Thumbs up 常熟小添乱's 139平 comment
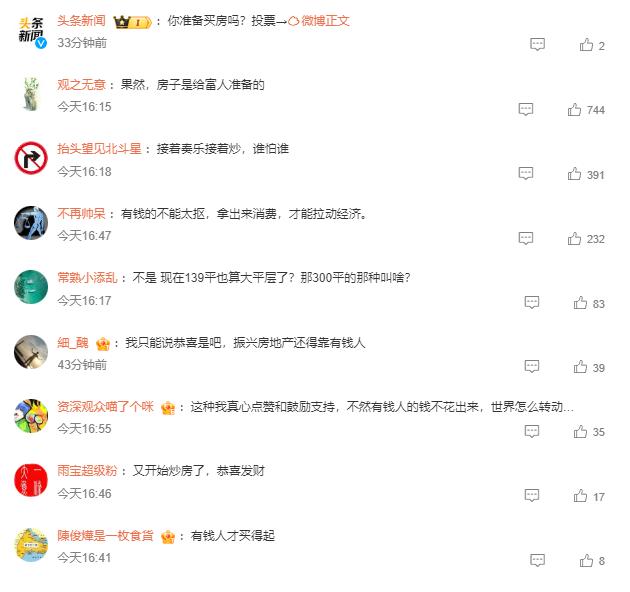Image resolution: width=630 pixels, height=592 pixels. tap(580, 303)
